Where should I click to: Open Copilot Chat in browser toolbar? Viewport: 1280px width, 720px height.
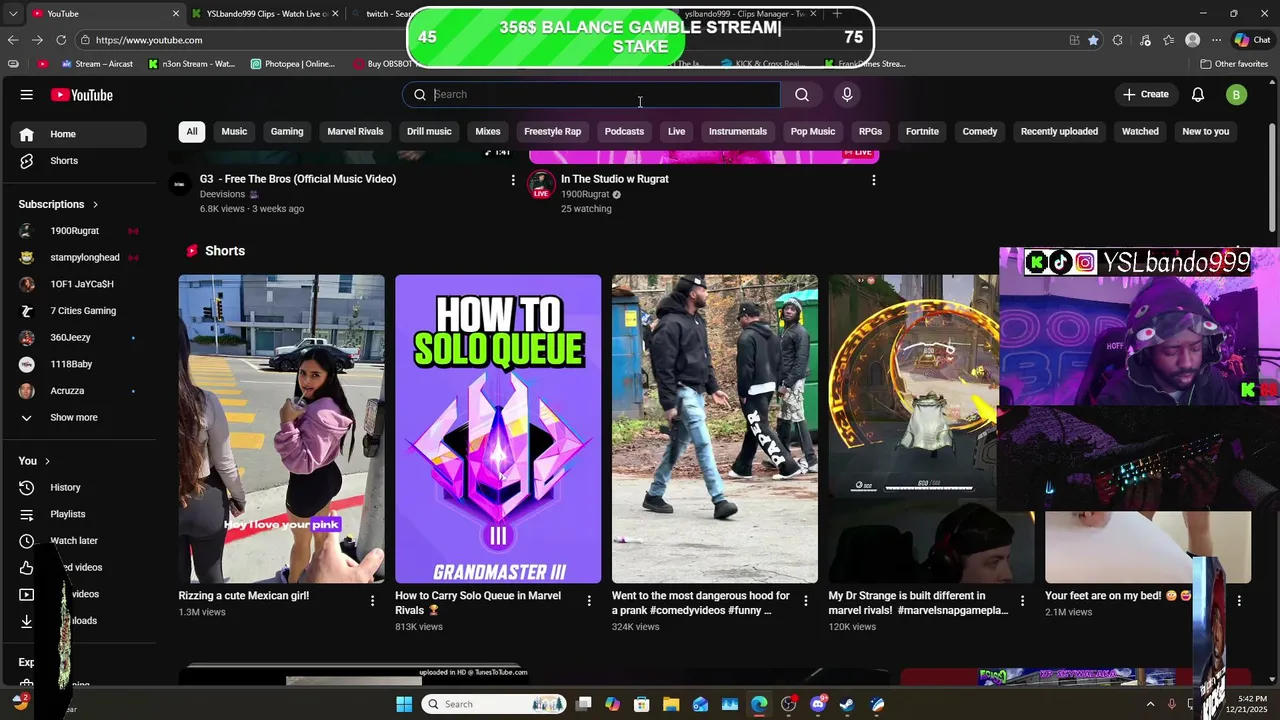click(1252, 40)
